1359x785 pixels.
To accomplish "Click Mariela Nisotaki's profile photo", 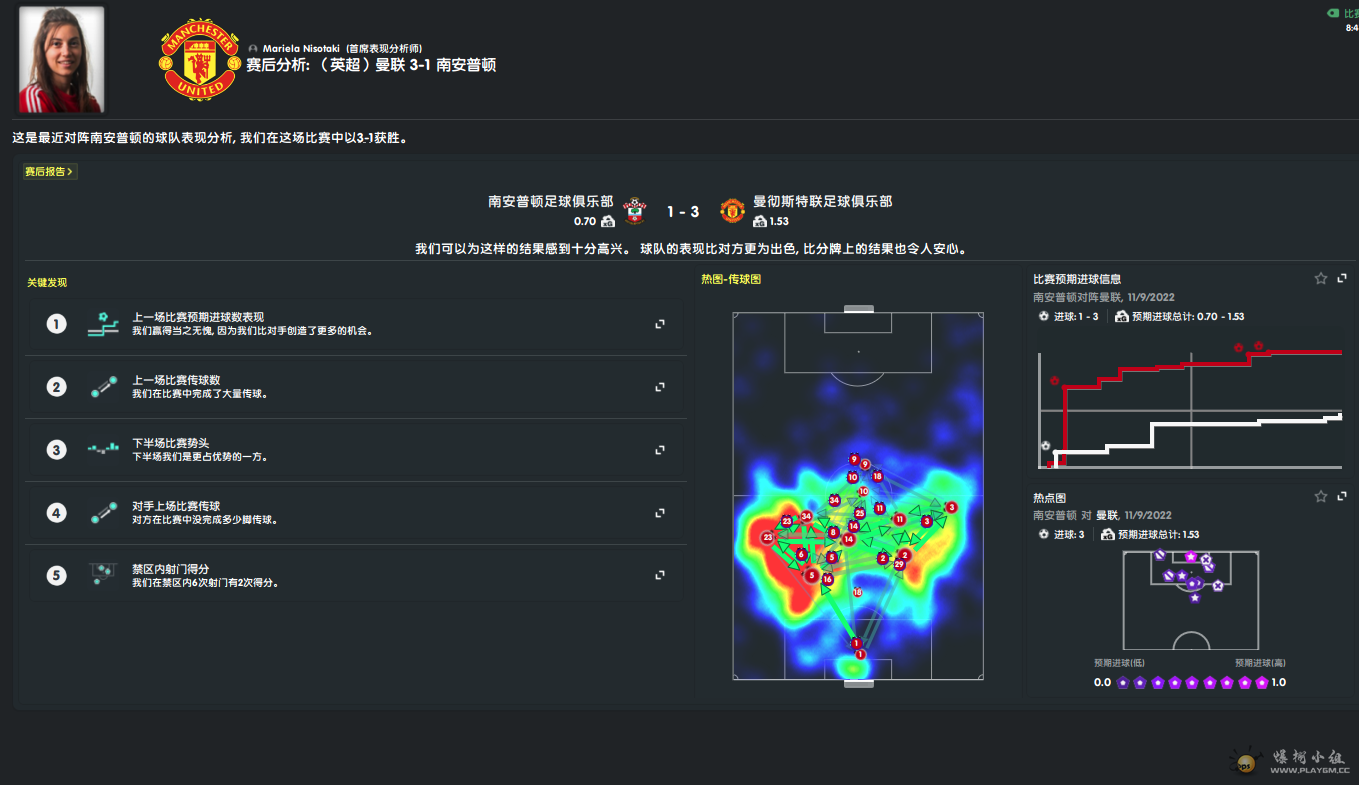I will tap(61, 60).
